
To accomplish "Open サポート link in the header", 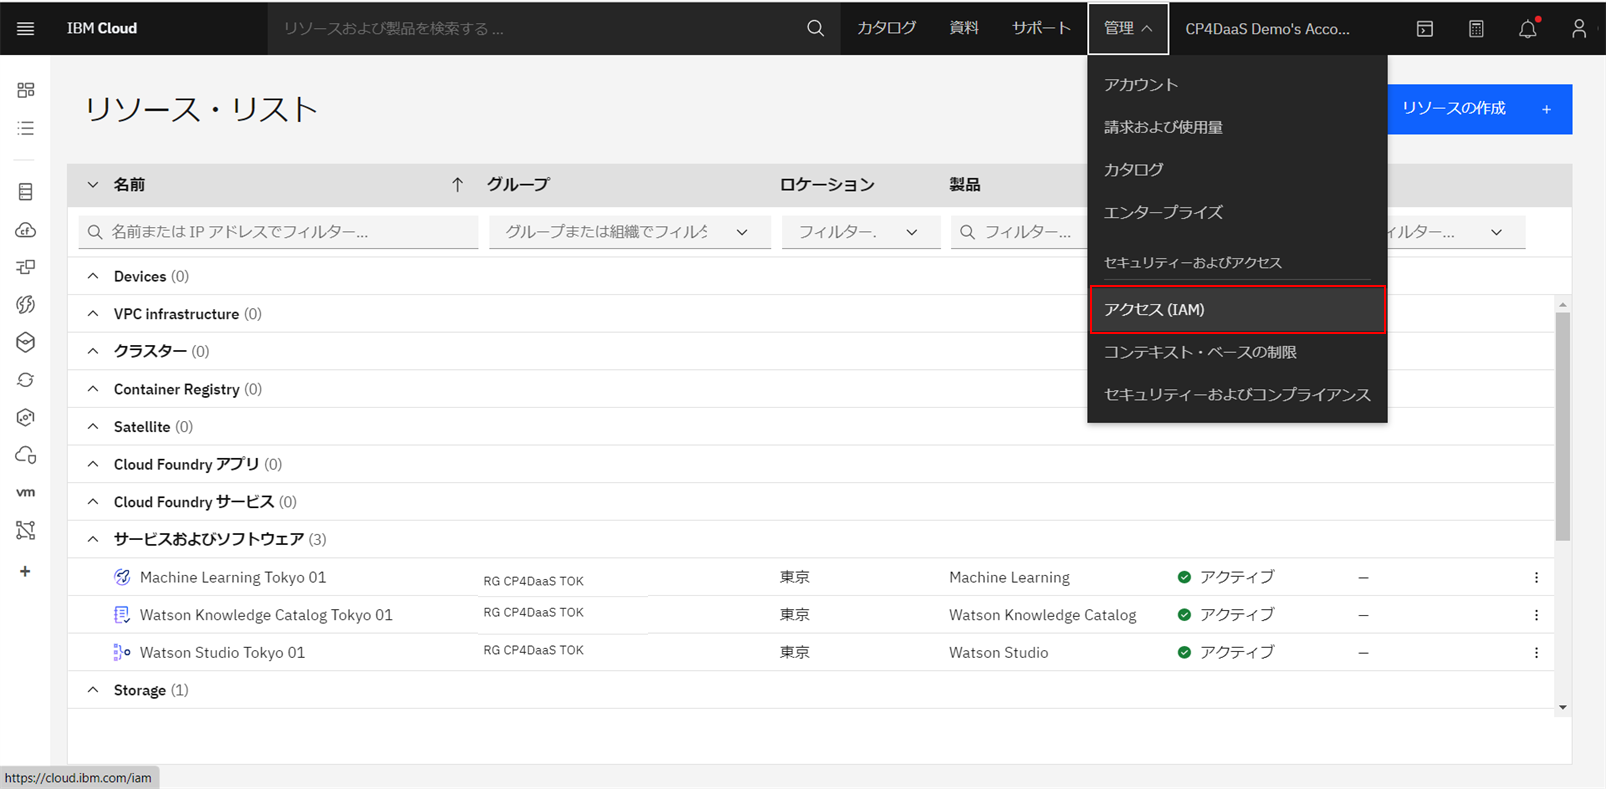I will (1041, 28).
